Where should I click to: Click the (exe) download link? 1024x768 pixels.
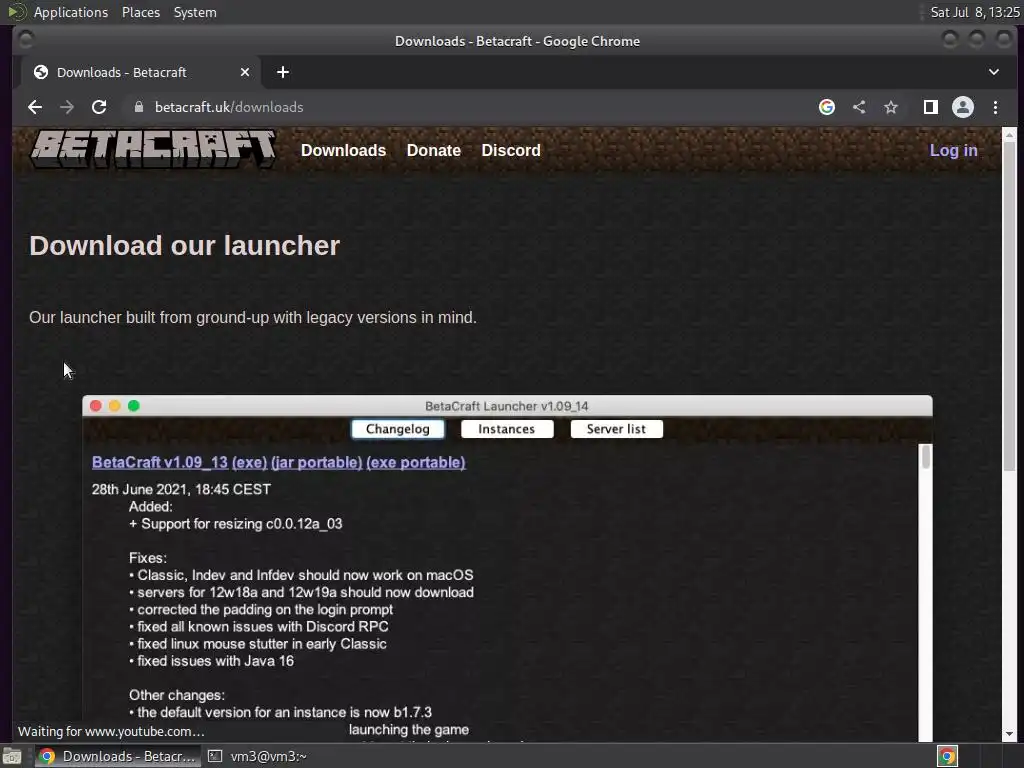249,462
